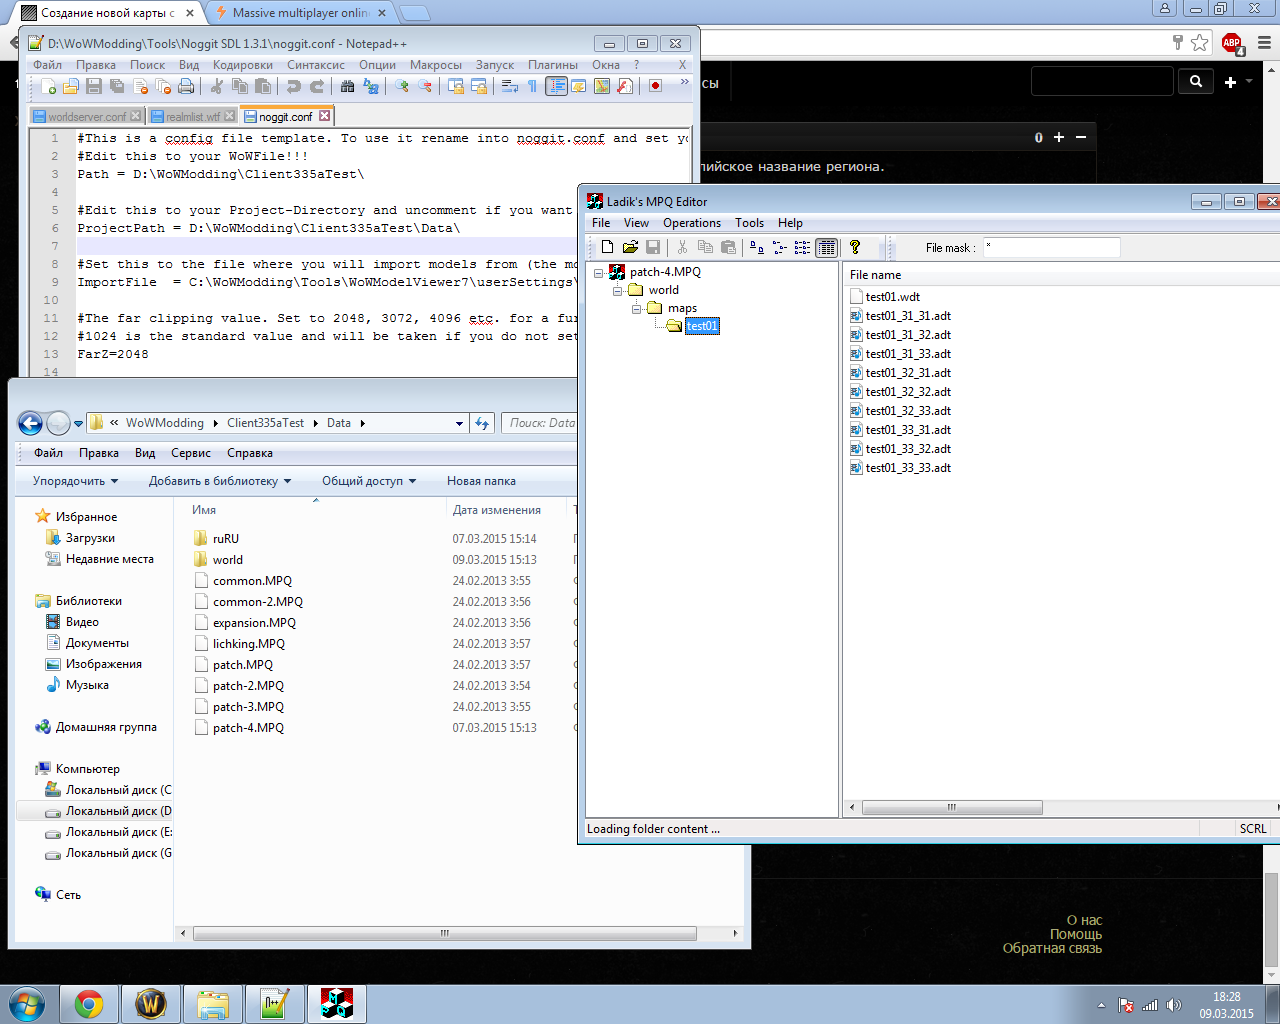Toggle show all characters (pilcrow) in Notepad++
The height and width of the screenshot is (1024, 1280).
pos(532,87)
